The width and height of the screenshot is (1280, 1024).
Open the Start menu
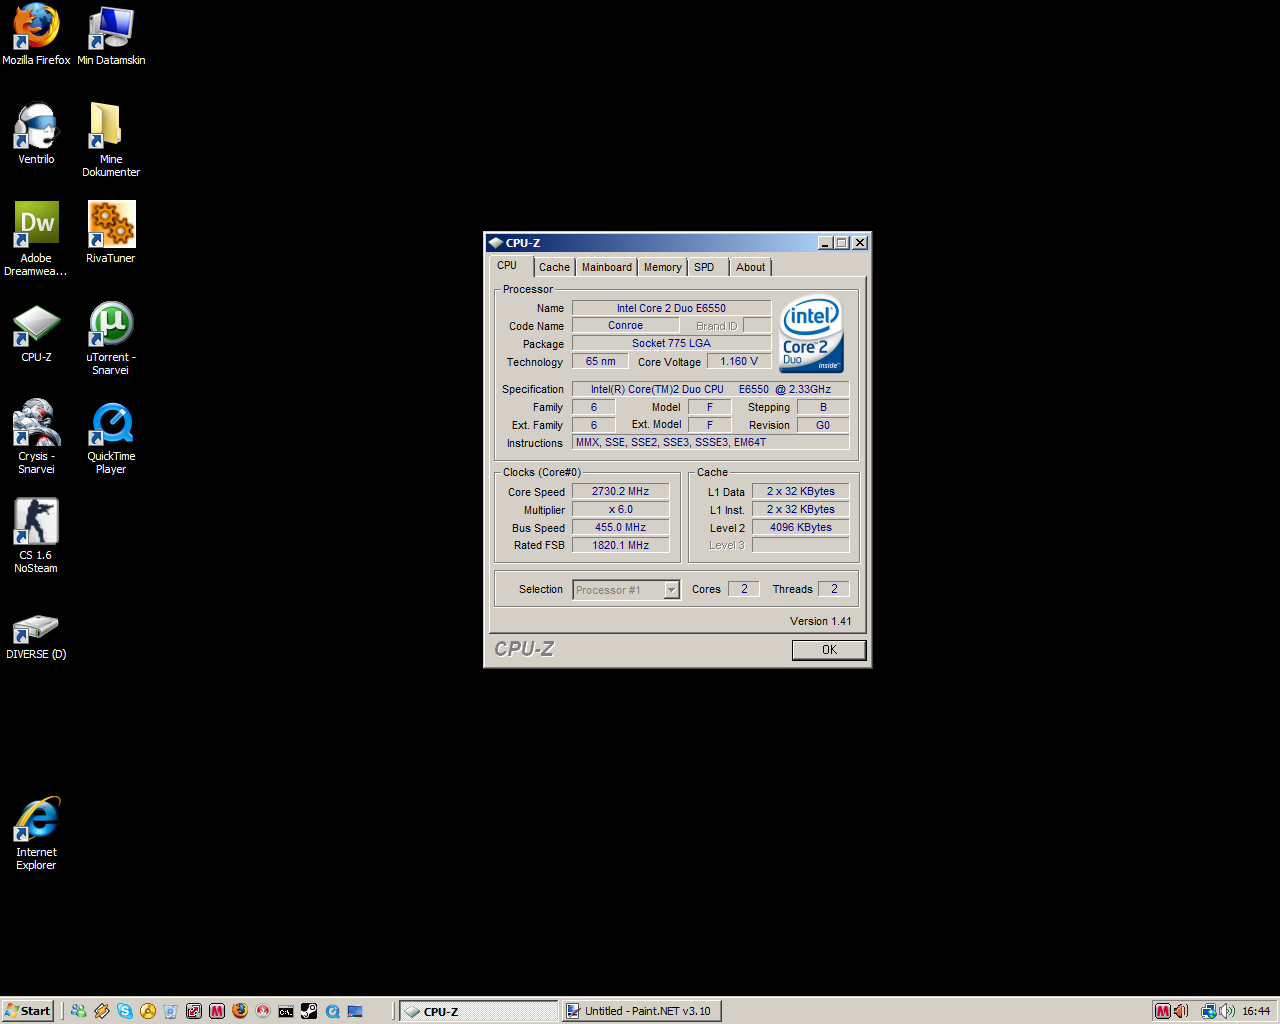(x=28, y=1011)
